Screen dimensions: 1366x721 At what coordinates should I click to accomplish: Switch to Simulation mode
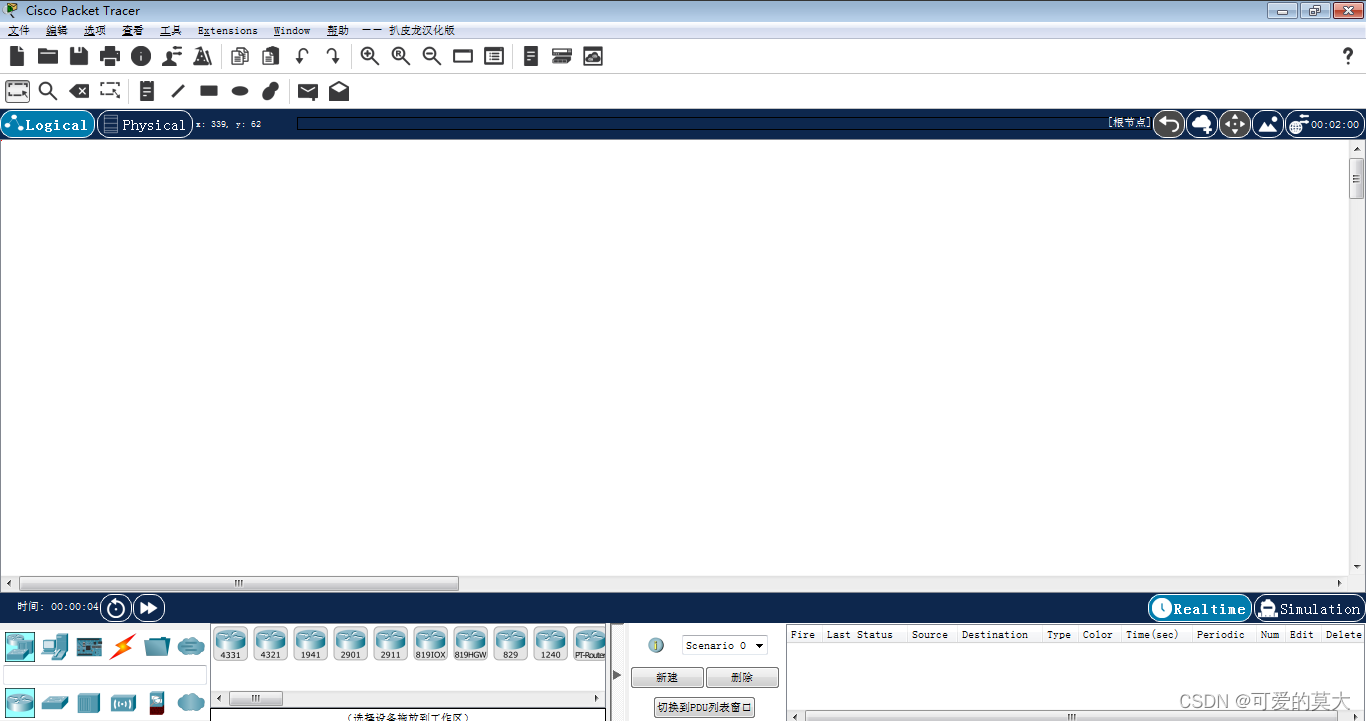pyautogui.click(x=1309, y=608)
